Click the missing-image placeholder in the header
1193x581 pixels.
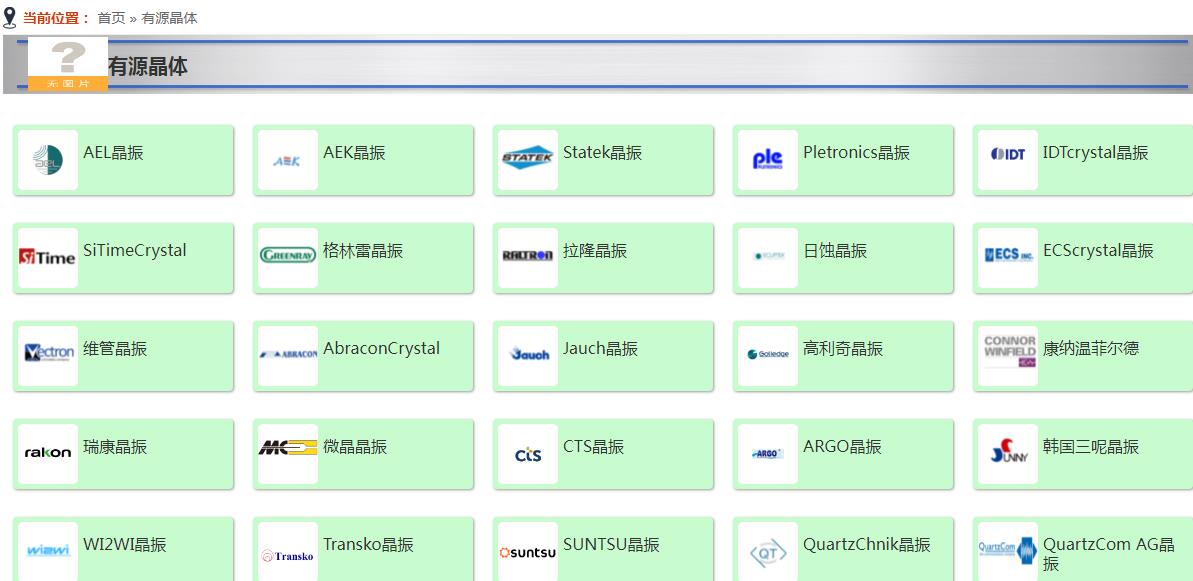pos(68,65)
